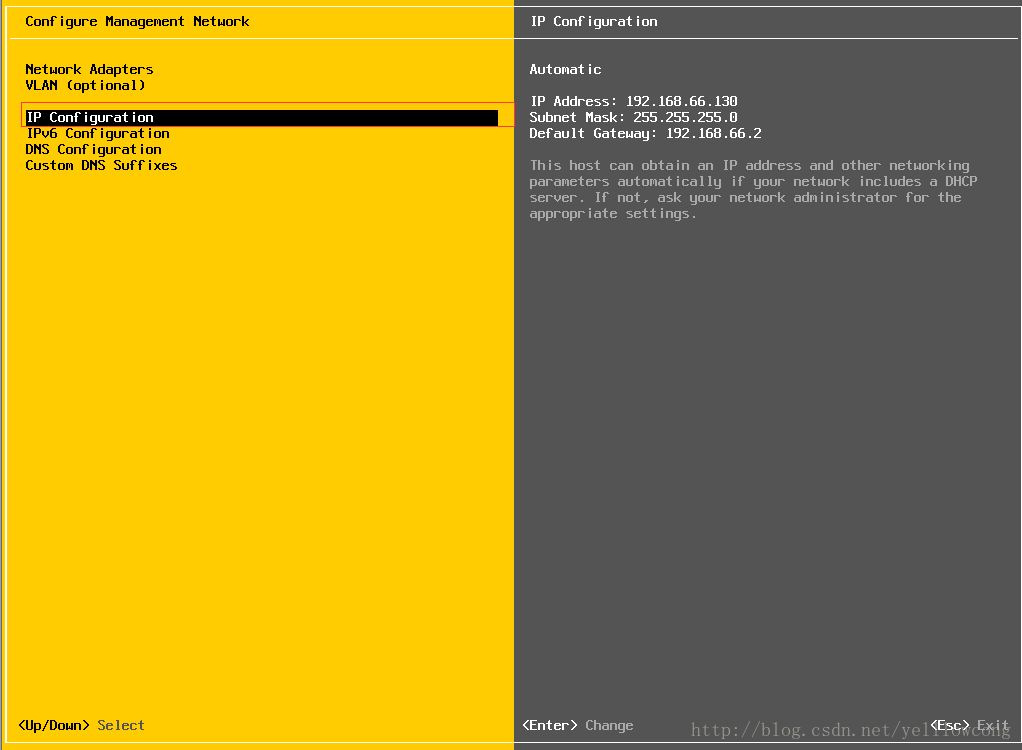Click the Default Gateway 192.168.66.2 line
Viewport: 1022px width, 750px height.
[645, 134]
